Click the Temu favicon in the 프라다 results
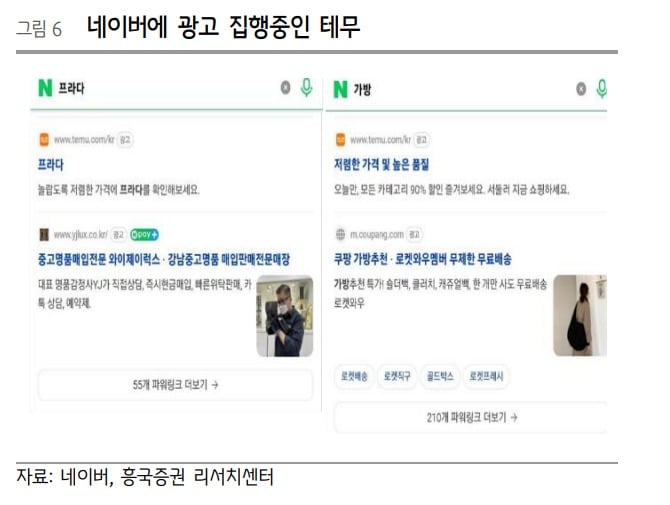The height and width of the screenshot is (505, 670). pyautogui.click(x=44, y=140)
